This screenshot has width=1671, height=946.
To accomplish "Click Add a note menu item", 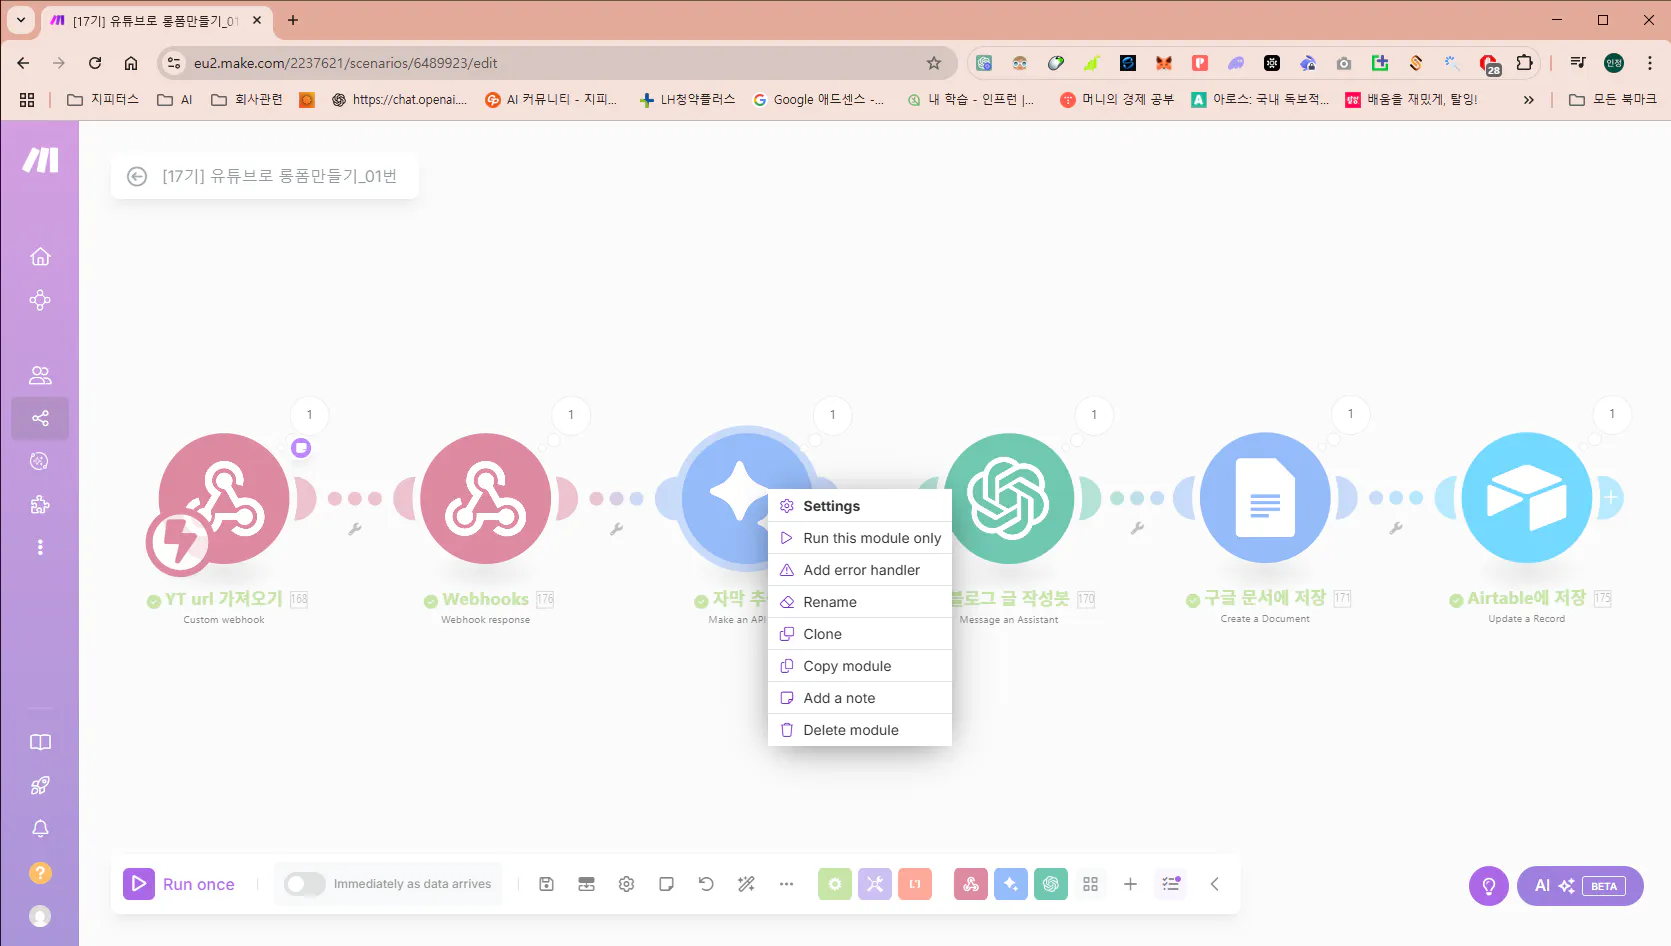I will (x=859, y=698).
